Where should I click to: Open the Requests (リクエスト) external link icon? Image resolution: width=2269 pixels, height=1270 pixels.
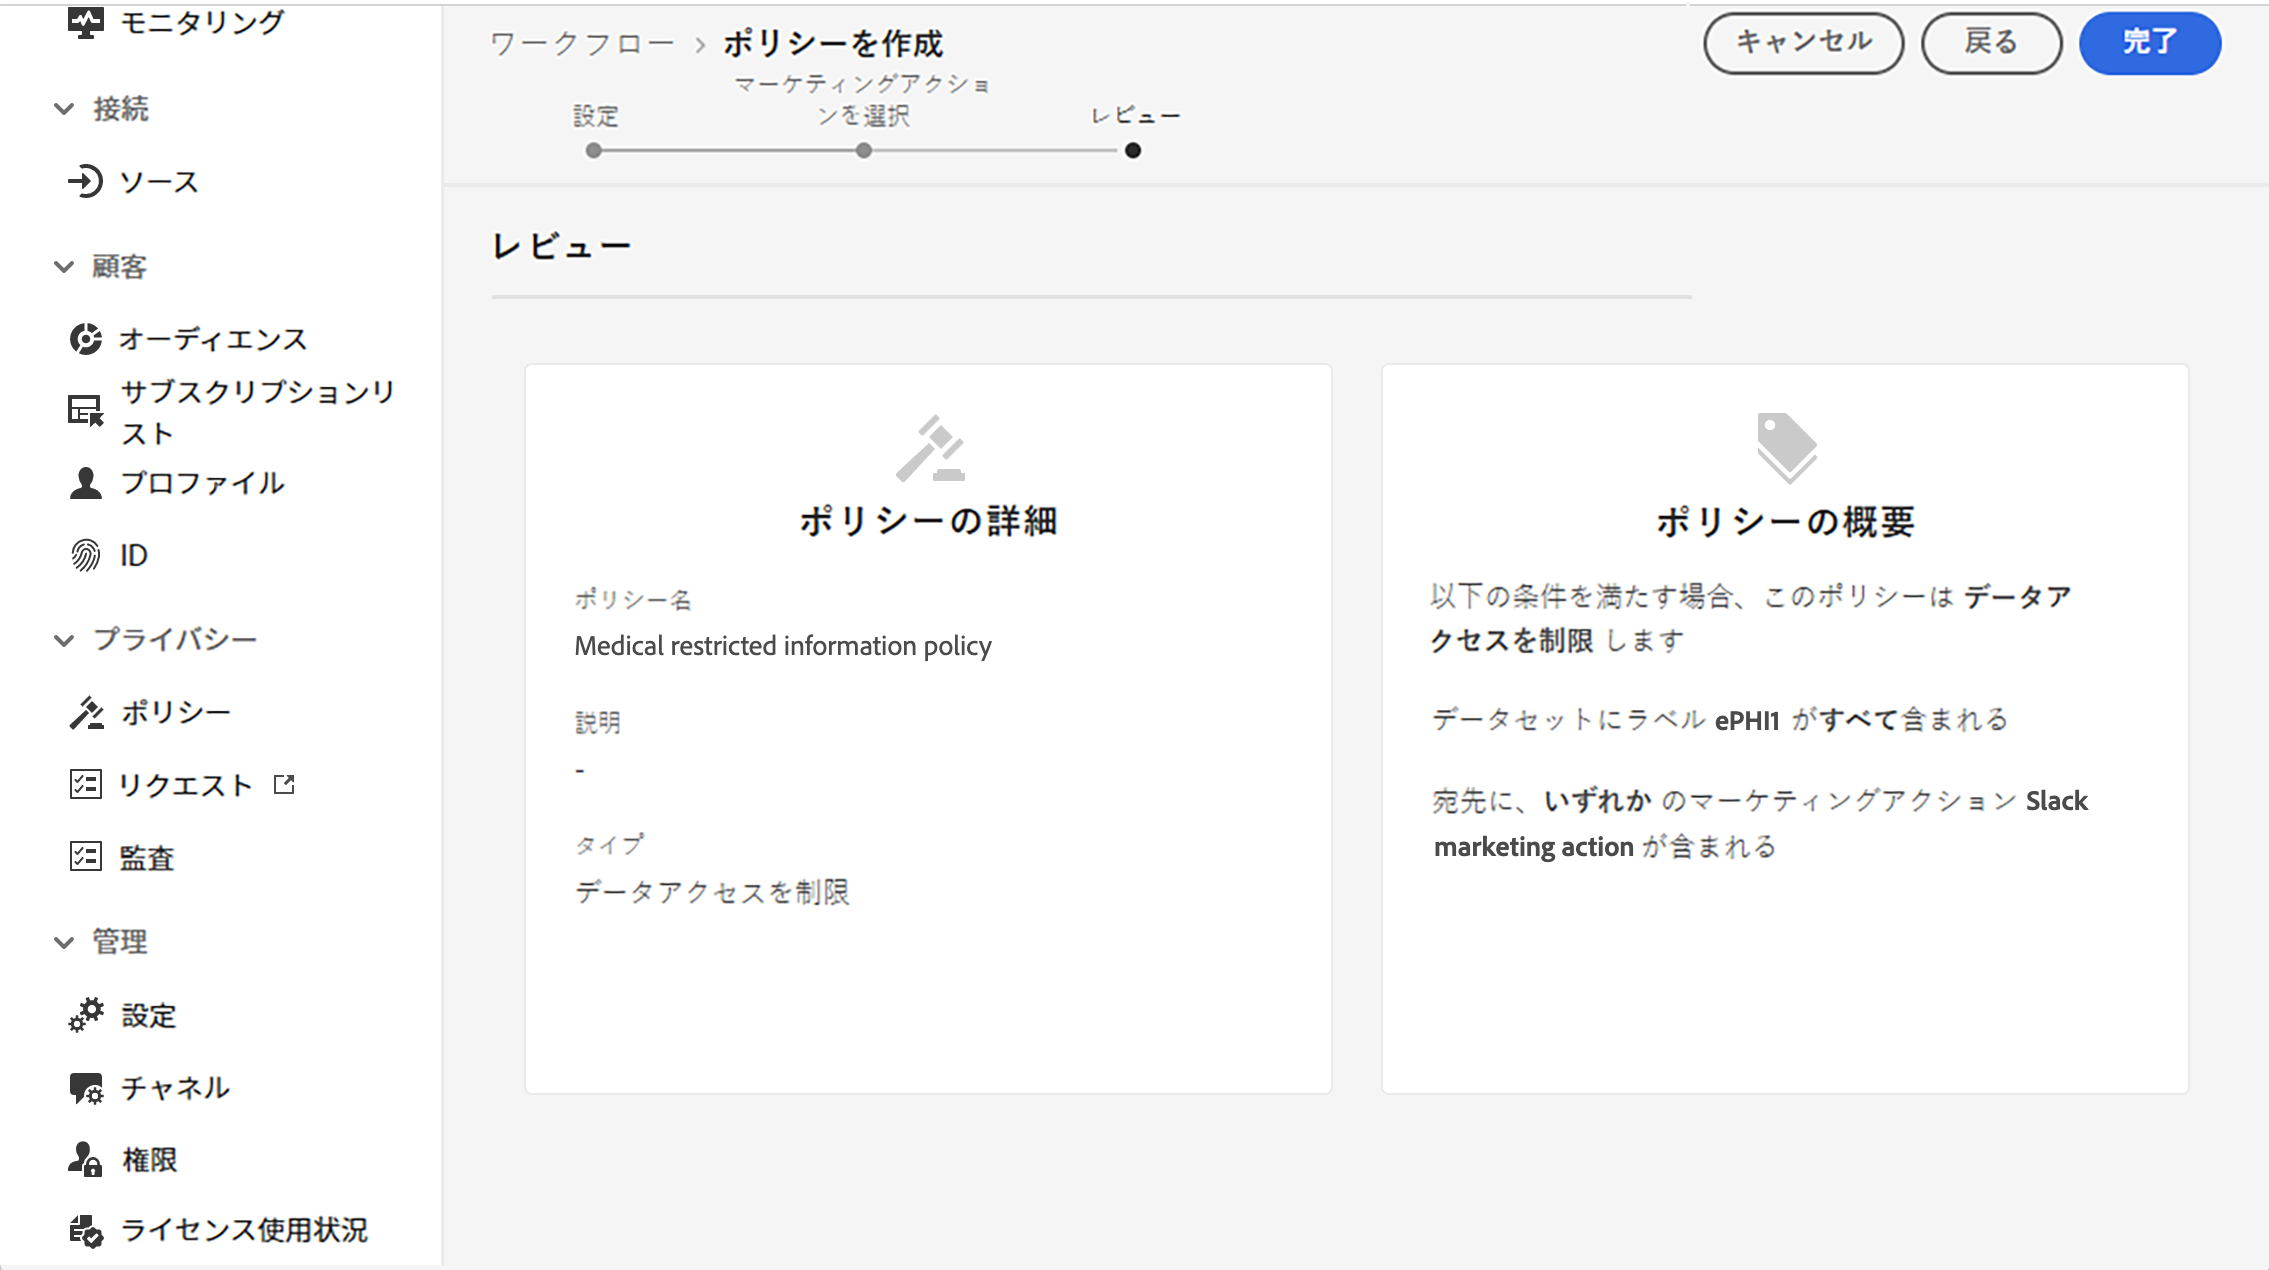pos(284,785)
